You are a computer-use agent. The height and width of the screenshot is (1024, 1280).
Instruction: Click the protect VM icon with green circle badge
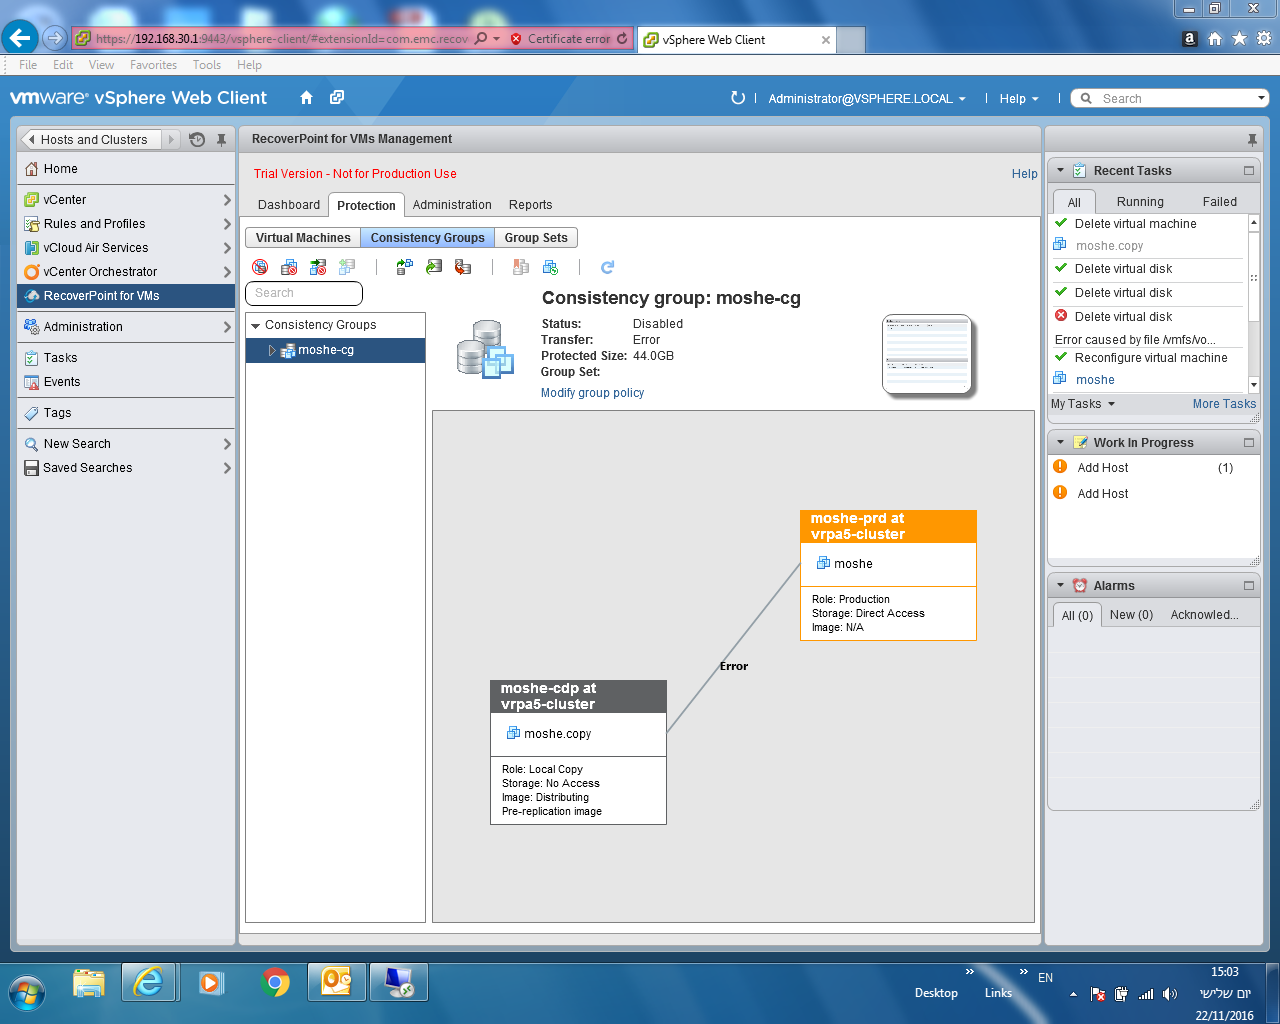pos(550,267)
